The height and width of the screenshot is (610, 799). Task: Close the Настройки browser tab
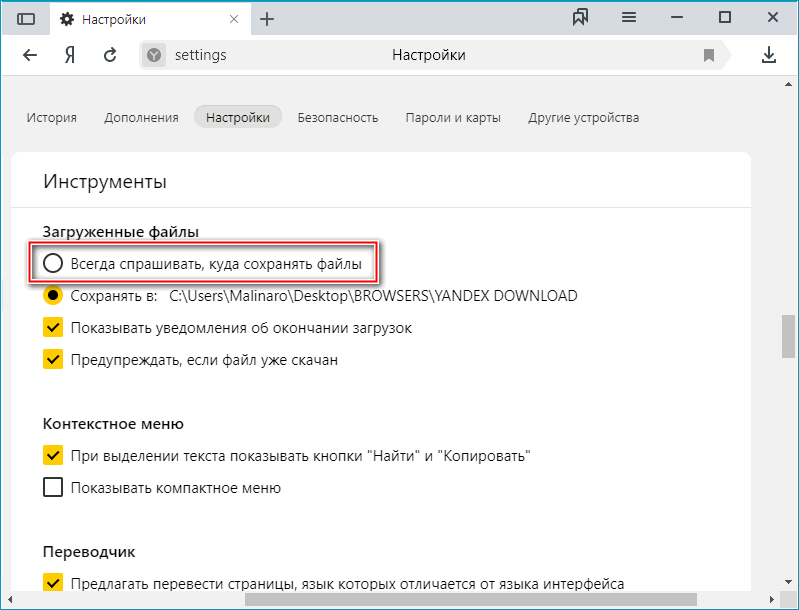[x=234, y=19]
